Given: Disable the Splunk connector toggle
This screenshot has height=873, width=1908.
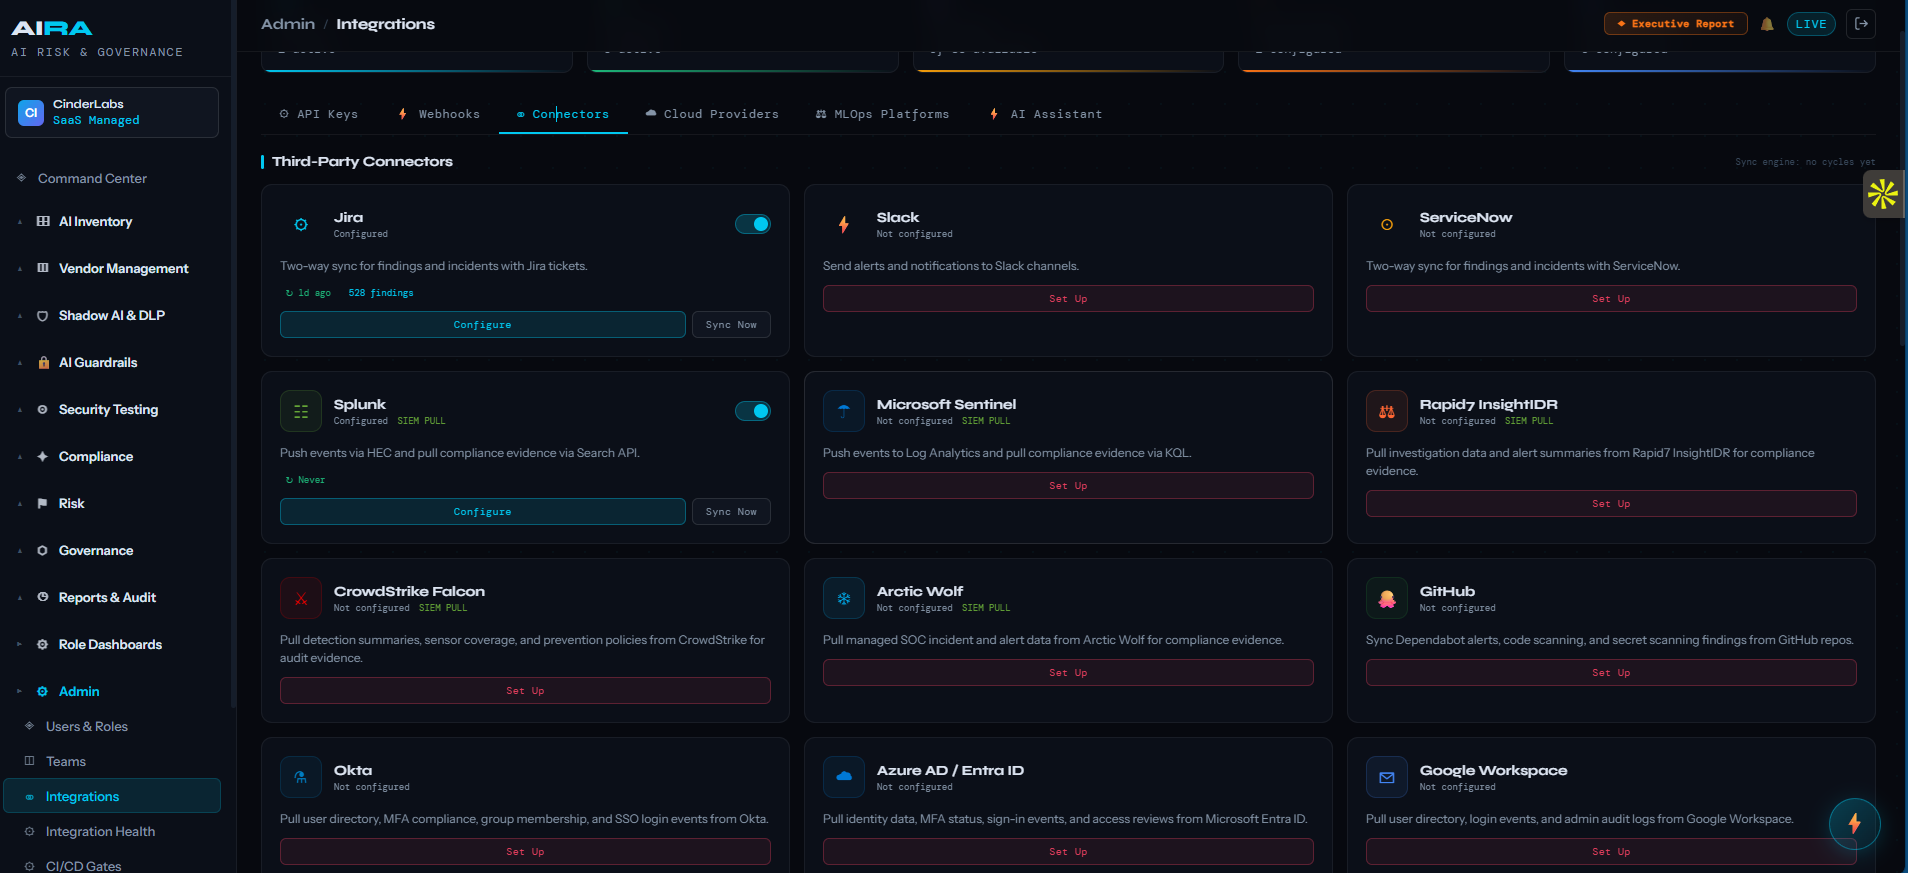Looking at the screenshot, I should click(x=753, y=411).
